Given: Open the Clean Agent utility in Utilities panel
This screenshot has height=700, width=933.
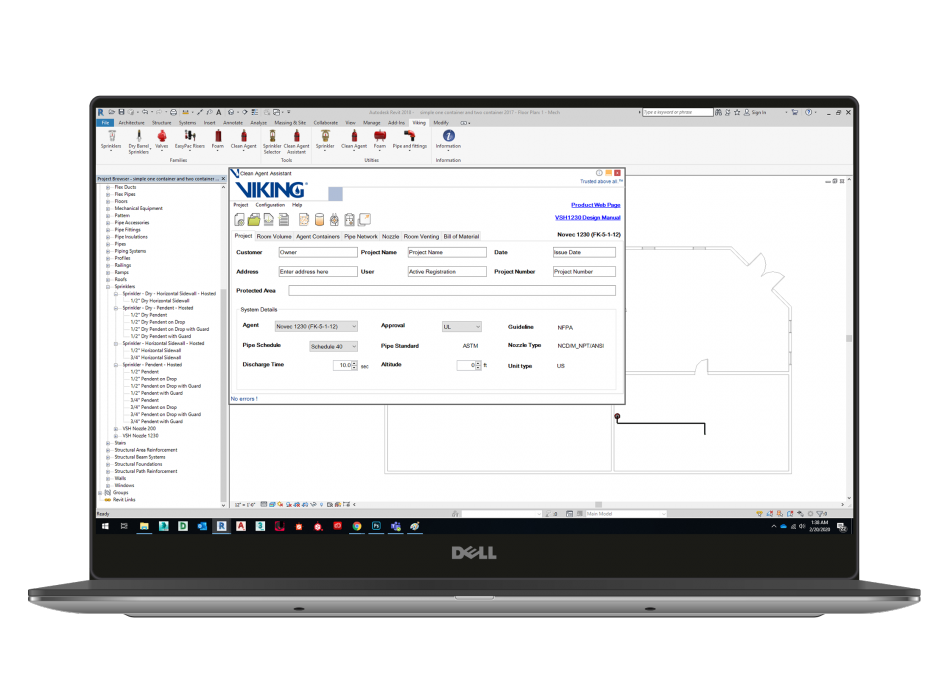Looking at the screenshot, I should click(x=354, y=139).
